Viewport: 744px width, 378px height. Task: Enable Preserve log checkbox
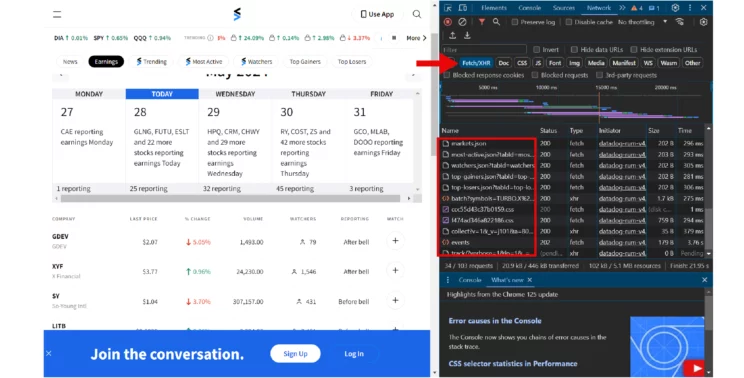coord(515,22)
